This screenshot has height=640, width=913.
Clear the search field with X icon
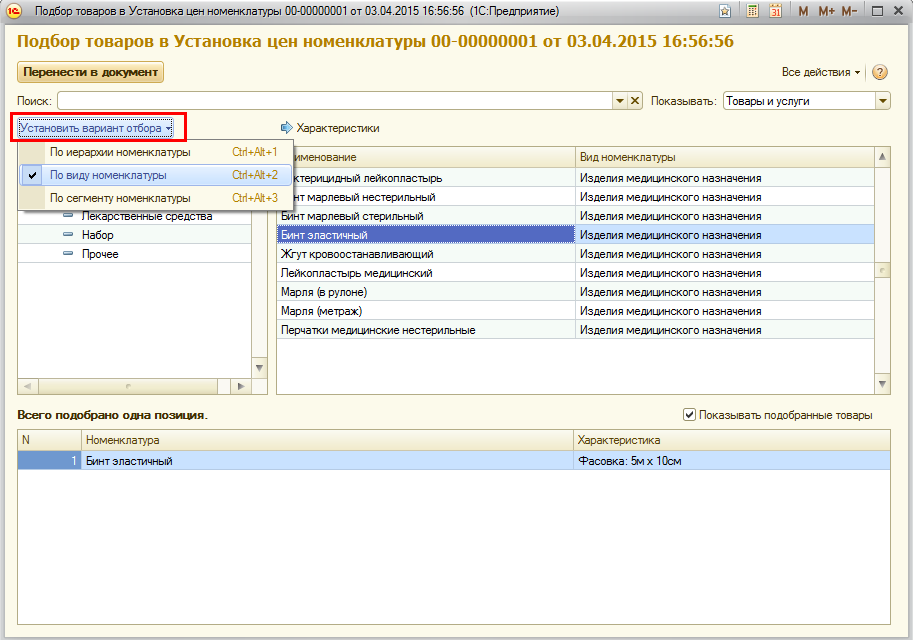click(635, 101)
